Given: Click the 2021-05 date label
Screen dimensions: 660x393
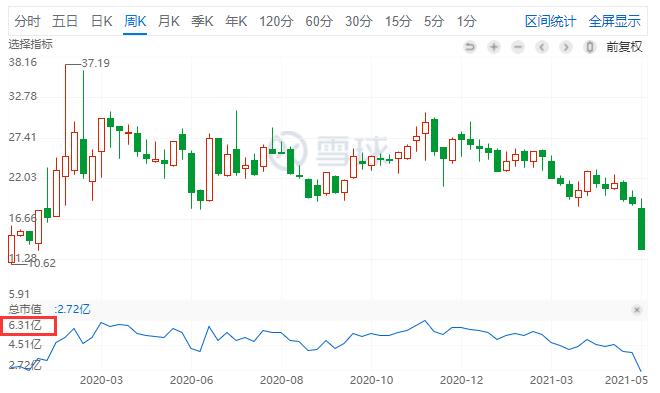Looking at the screenshot, I should tap(626, 380).
